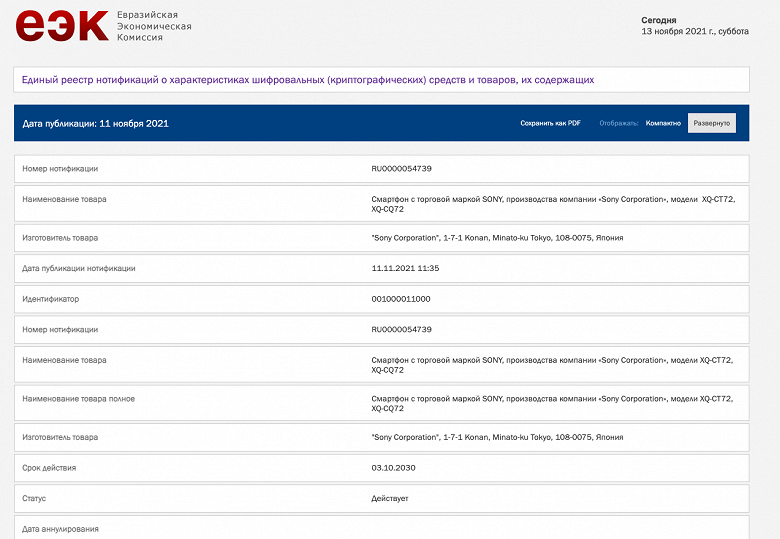Click the first Номер нотификации row label
Screen dimensions: 780x539
tap(60, 169)
